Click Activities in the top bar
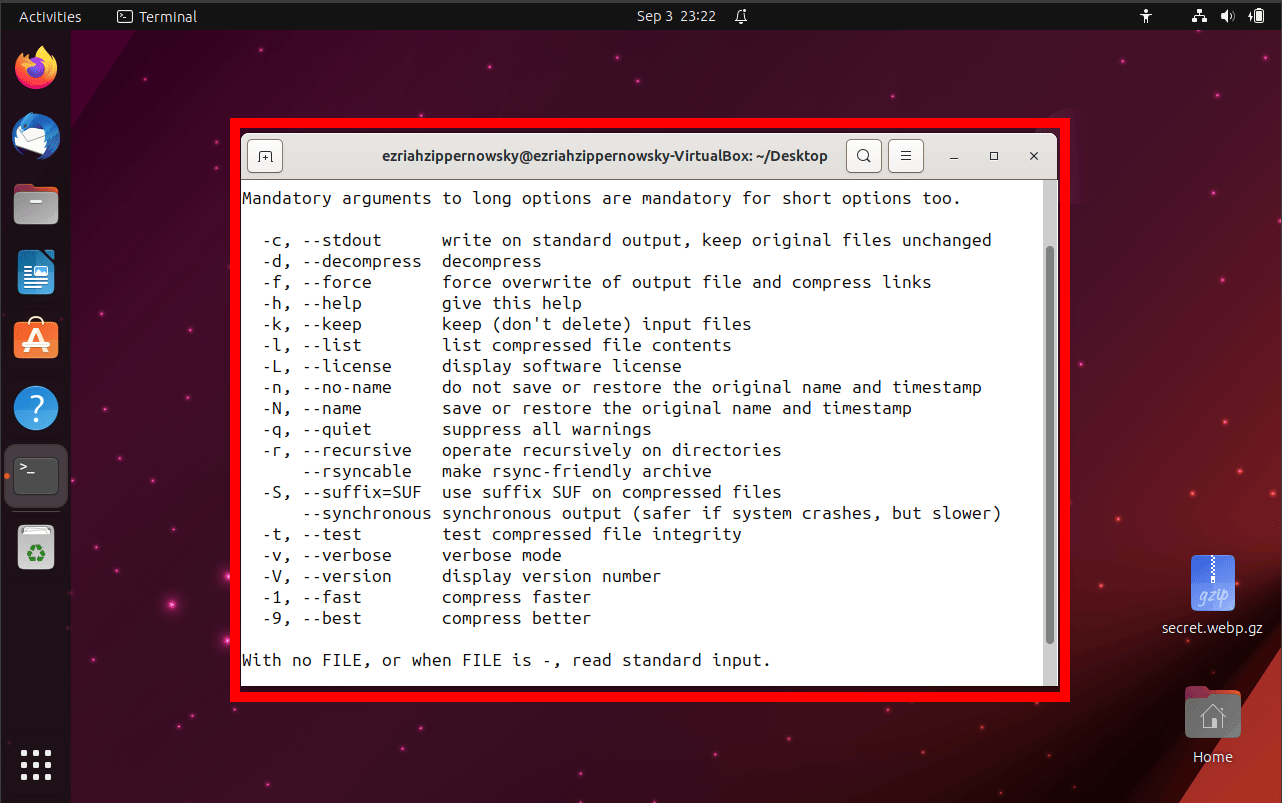This screenshot has height=803, width=1282. pyautogui.click(x=49, y=15)
